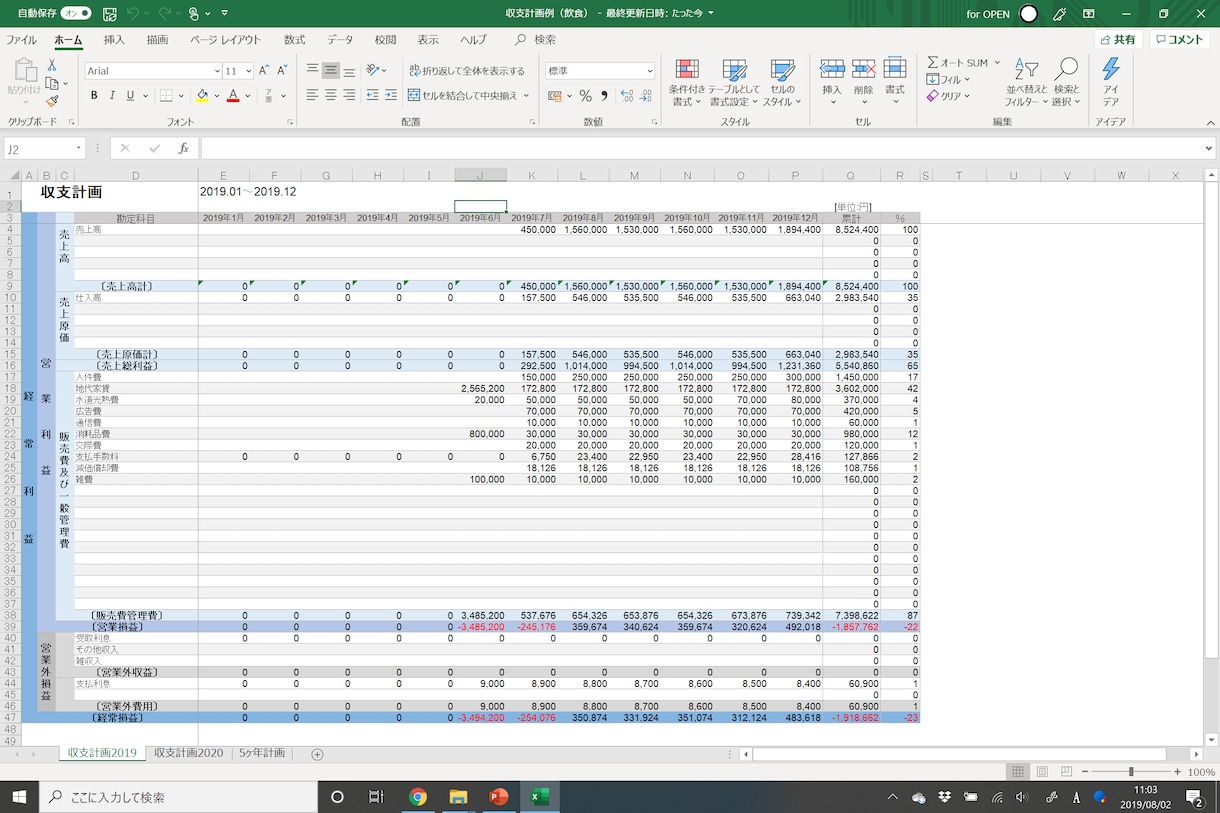Select the Format Painter brush icon

[x=52, y=101]
